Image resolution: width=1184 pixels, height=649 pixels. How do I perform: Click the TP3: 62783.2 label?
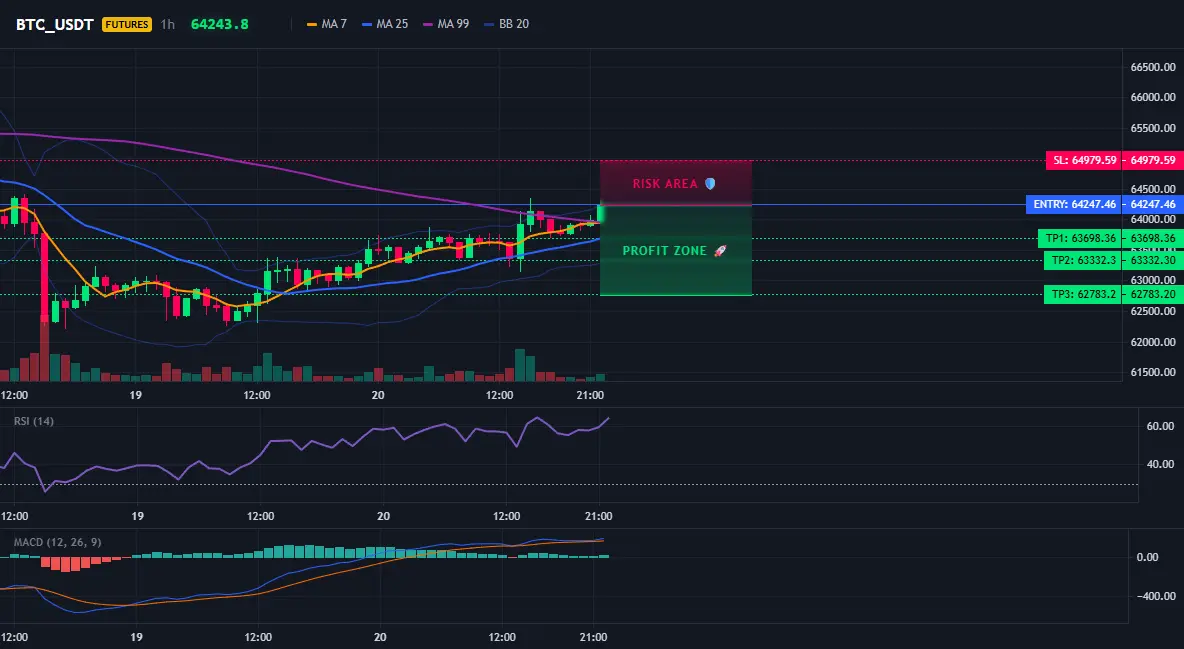tap(1083, 294)
